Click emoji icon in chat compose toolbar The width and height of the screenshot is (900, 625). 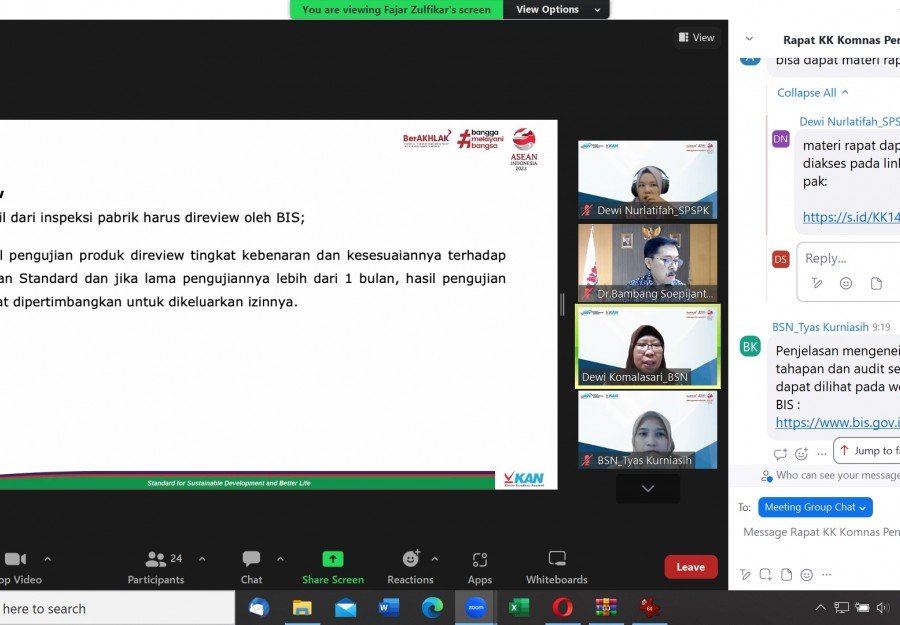pyautogui.click(x=806, y=575)
